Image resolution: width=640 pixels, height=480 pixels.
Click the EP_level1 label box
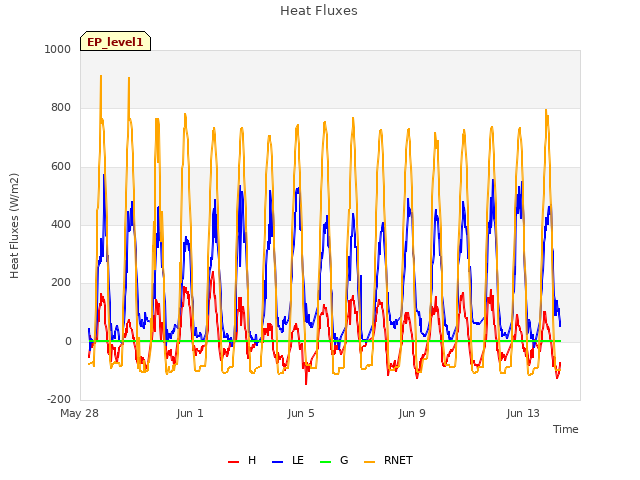coord(116,41)
